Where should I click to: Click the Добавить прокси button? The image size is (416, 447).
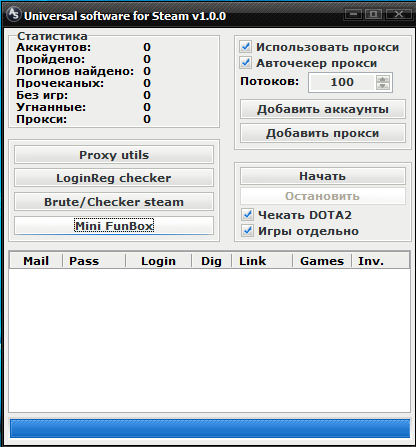(323, 133)
